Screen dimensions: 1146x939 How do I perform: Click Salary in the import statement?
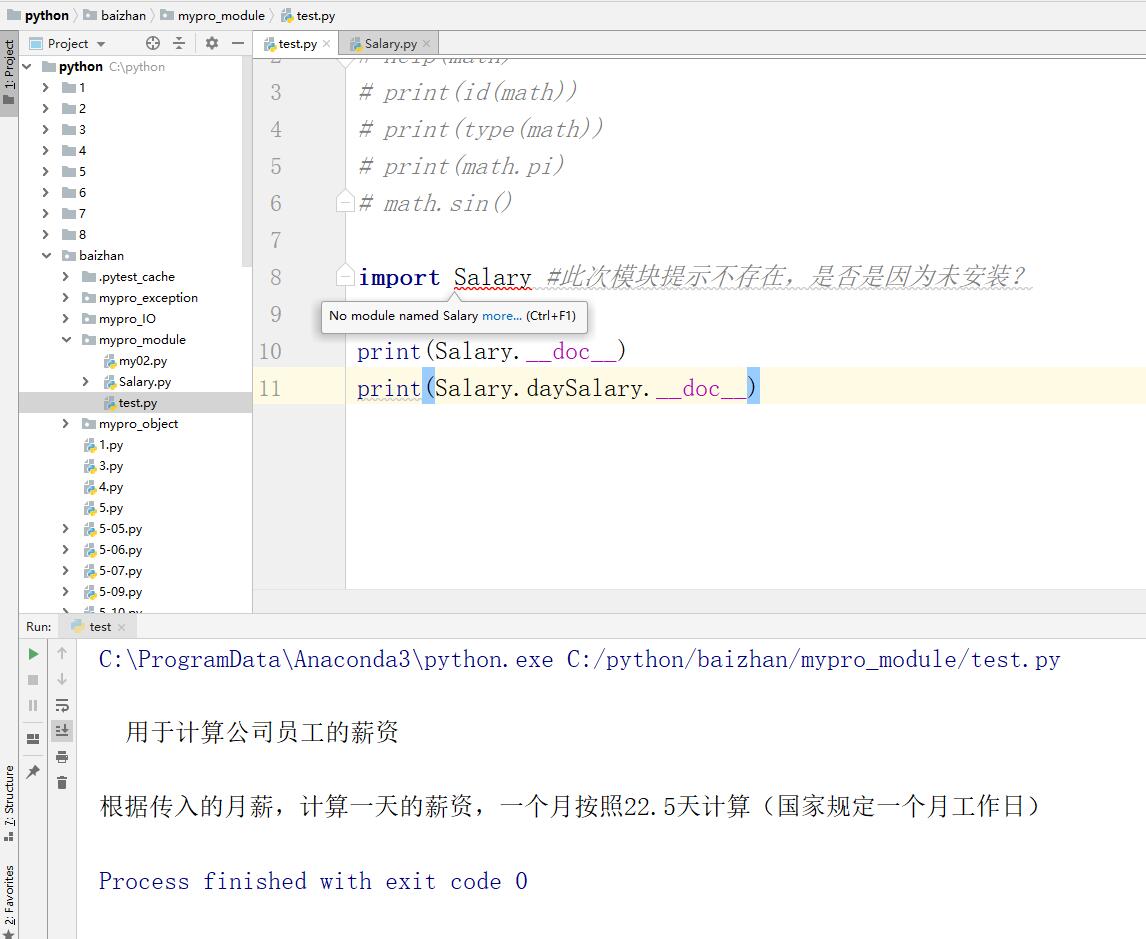pyautogui.click(x=493, y=278)
